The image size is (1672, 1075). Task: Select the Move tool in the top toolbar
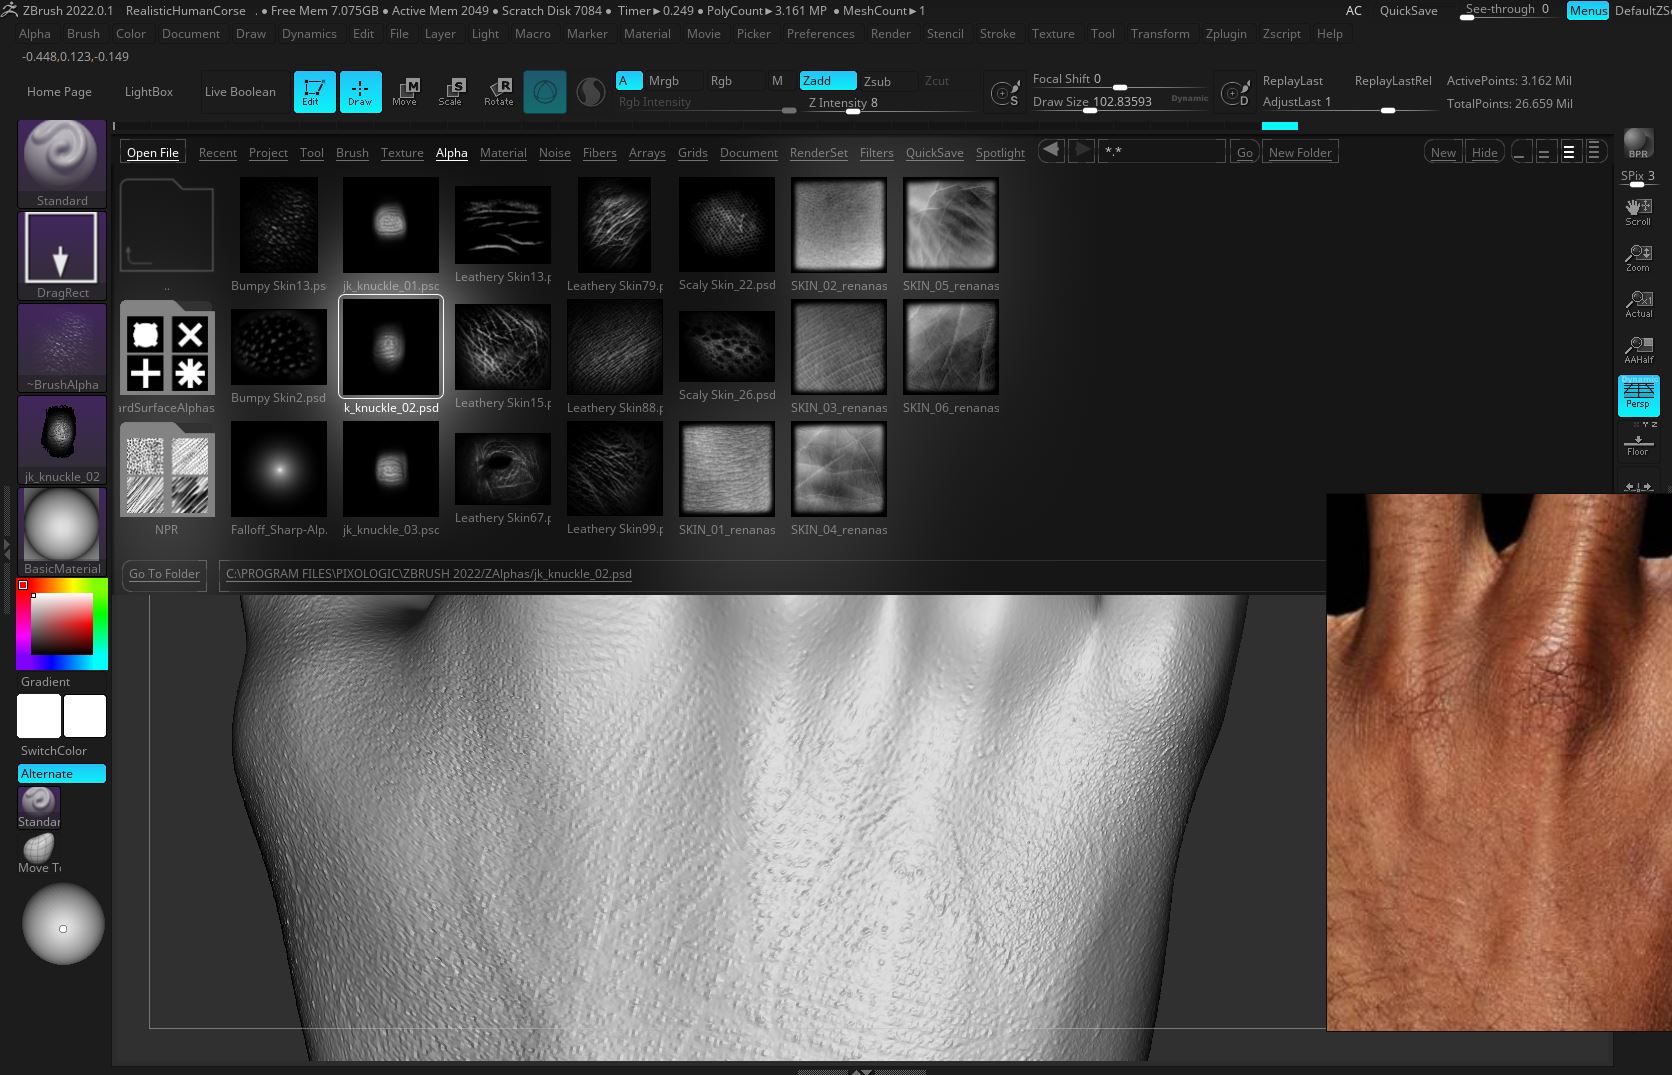point(406,91)
